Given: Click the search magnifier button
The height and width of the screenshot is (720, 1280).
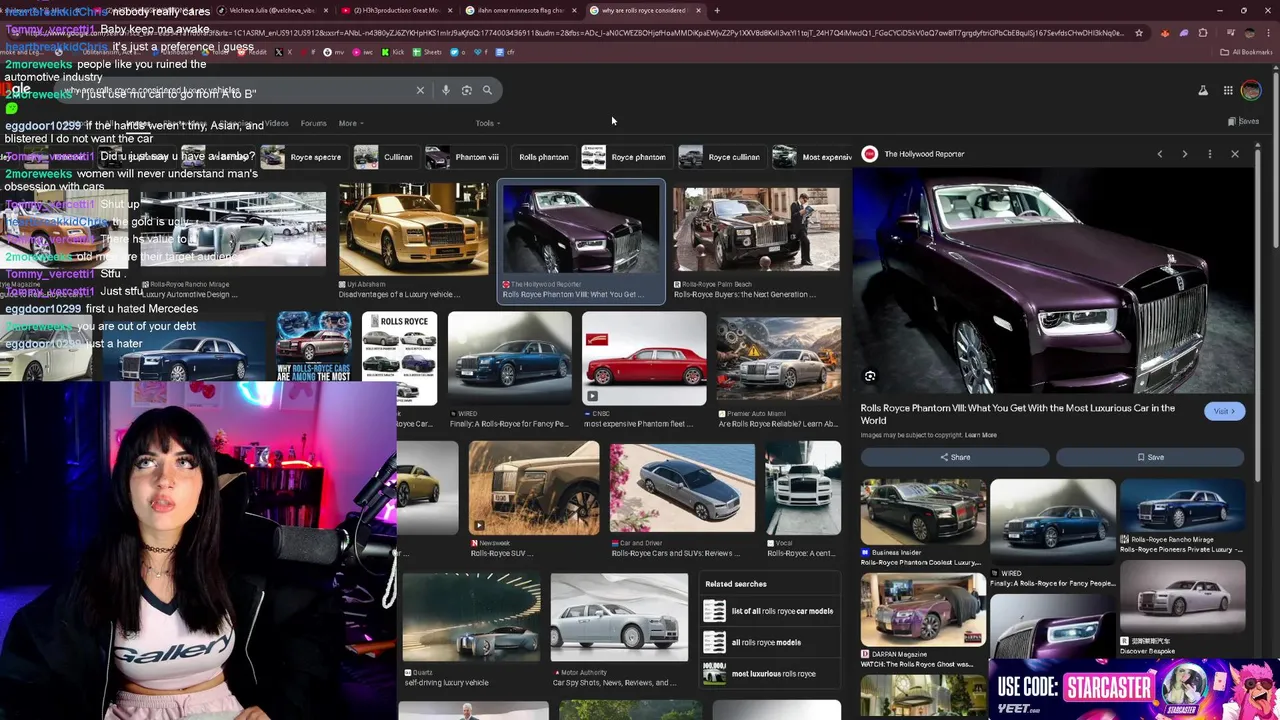Looking at the screenshot, I should tap(487, 91).
